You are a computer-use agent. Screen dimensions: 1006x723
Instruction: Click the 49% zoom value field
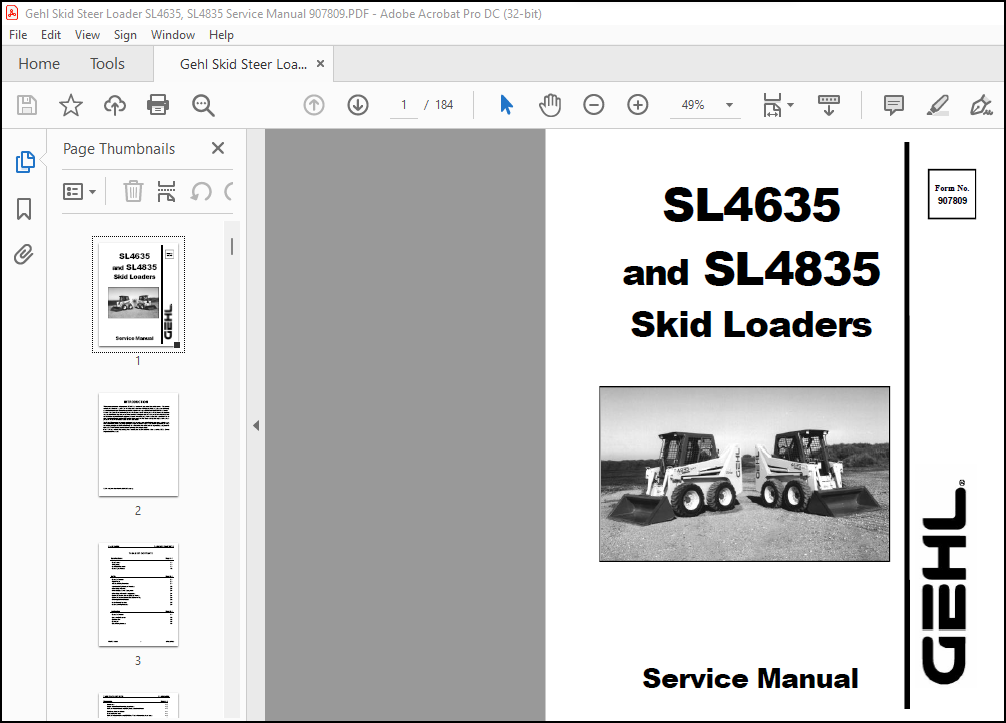tap(693, 105)
